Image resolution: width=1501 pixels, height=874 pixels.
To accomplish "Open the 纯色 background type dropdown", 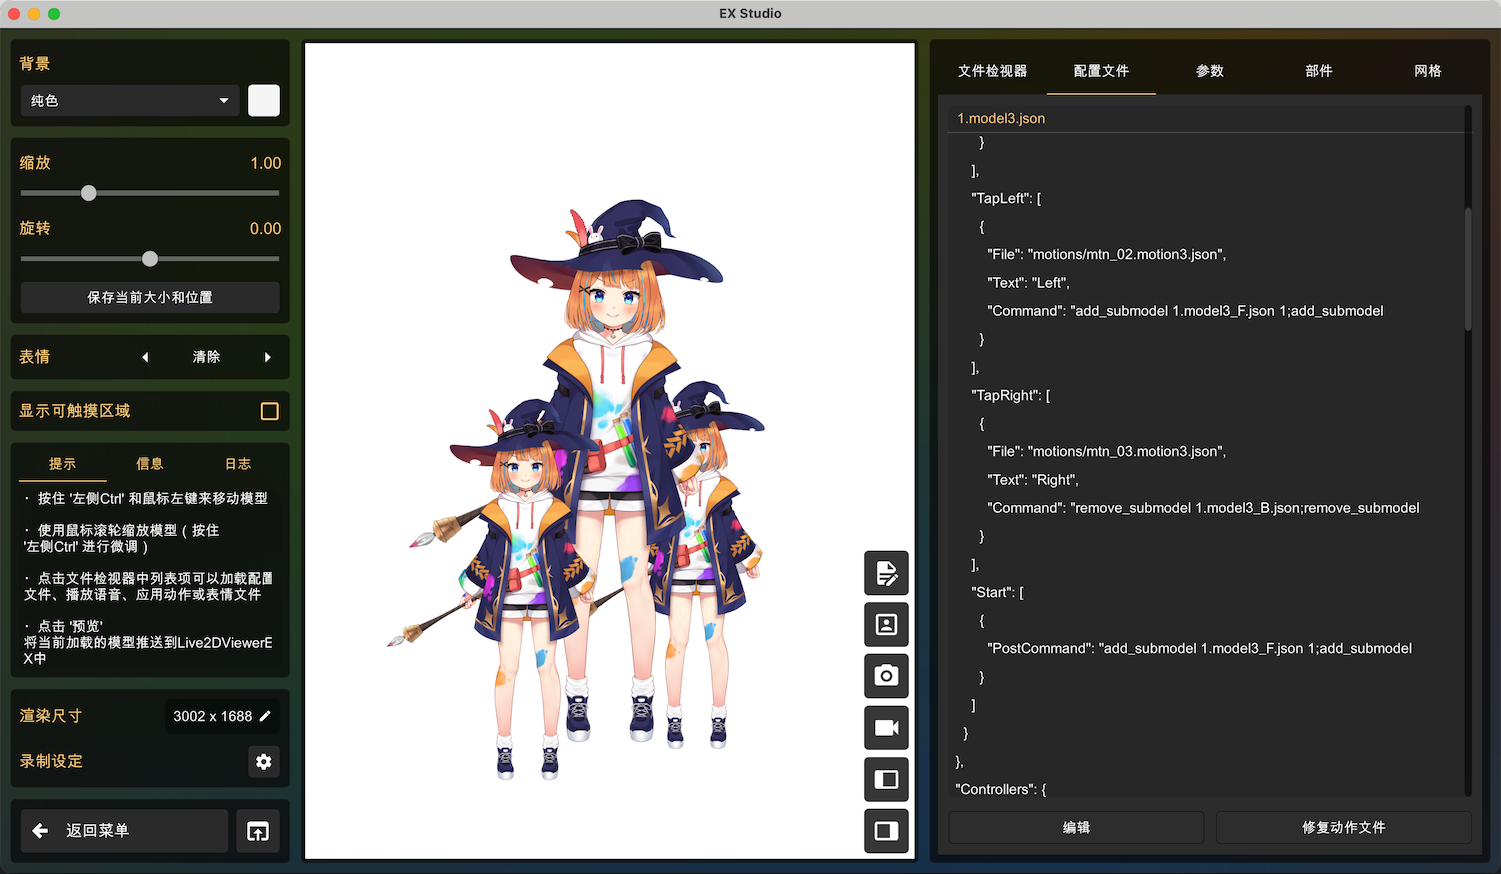I will pos(130,101).
